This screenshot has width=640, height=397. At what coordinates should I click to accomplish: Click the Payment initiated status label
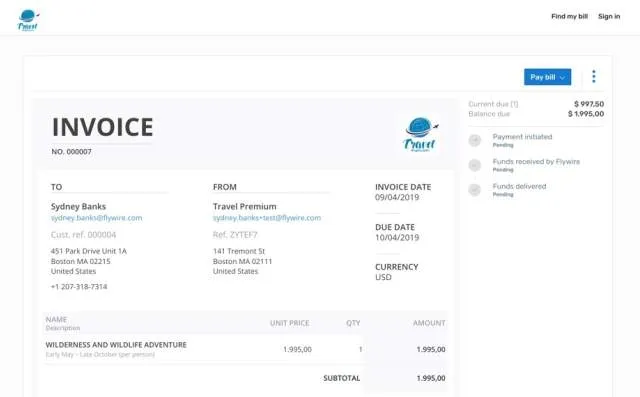tap(522, 137)
